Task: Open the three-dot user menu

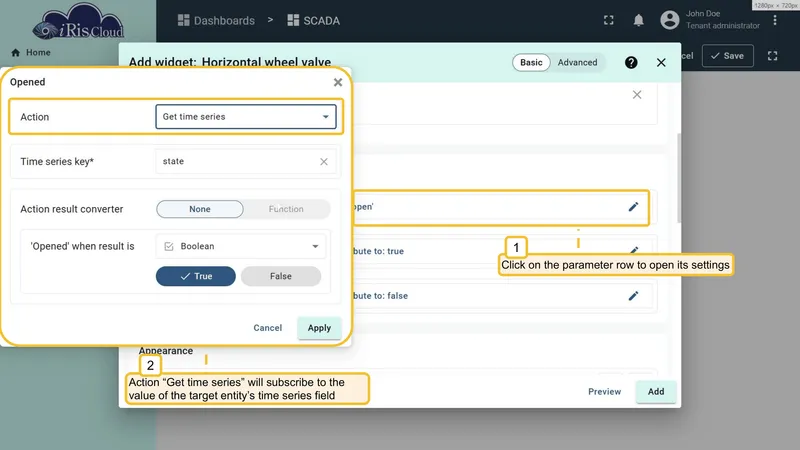Action: coord(774,20)
